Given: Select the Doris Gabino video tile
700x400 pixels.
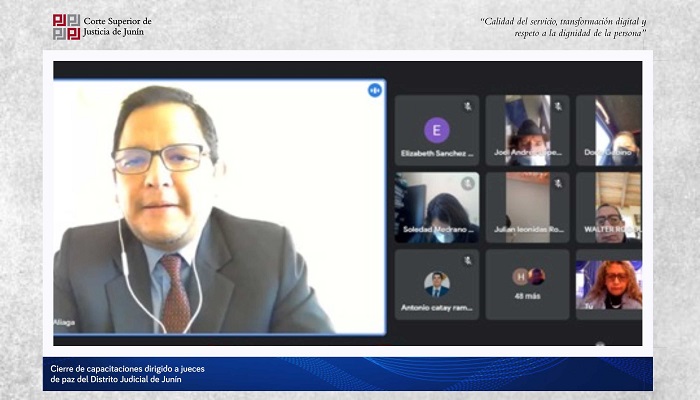Looking at the screenshot, I should (x=609, y=130).
